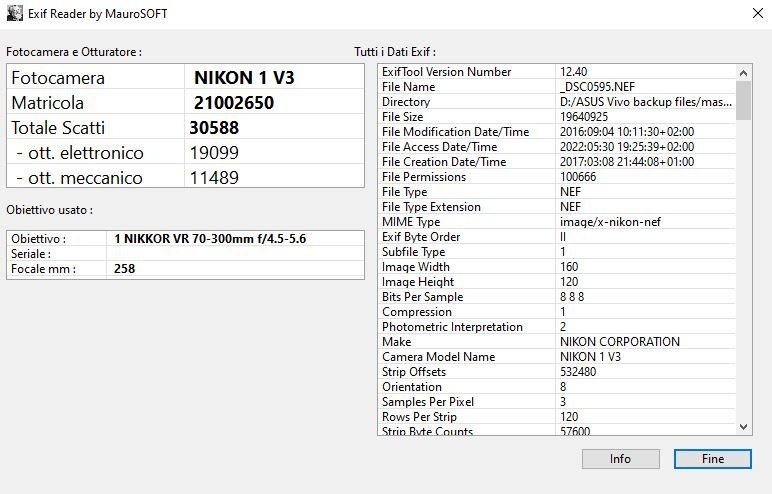This screenshot has width=772, height=494.
Task: Click the Exif list scroll-up arrow
Action: [743, 73]
